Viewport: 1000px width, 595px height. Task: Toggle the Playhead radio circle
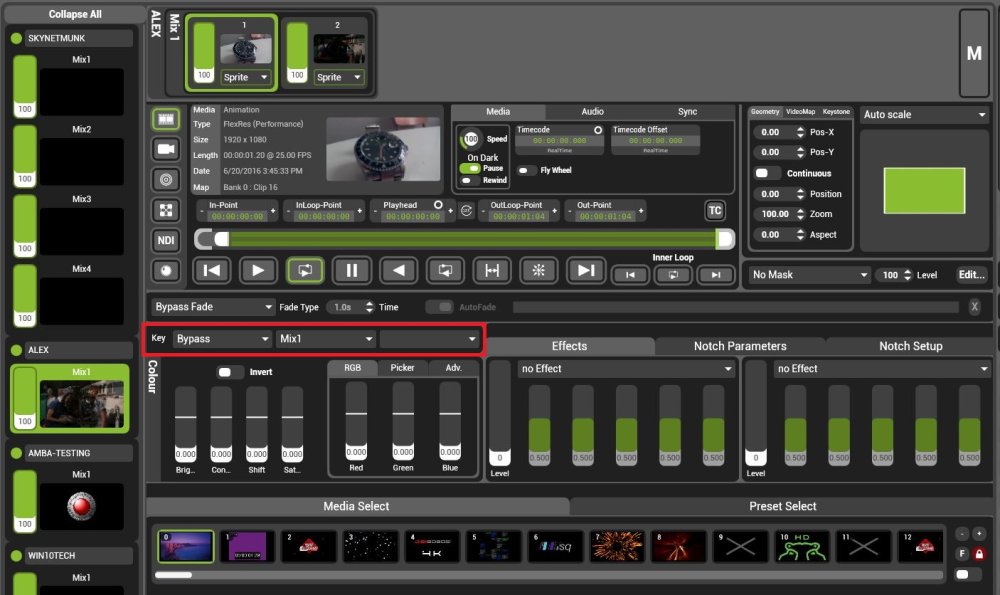tap(438, 205)
